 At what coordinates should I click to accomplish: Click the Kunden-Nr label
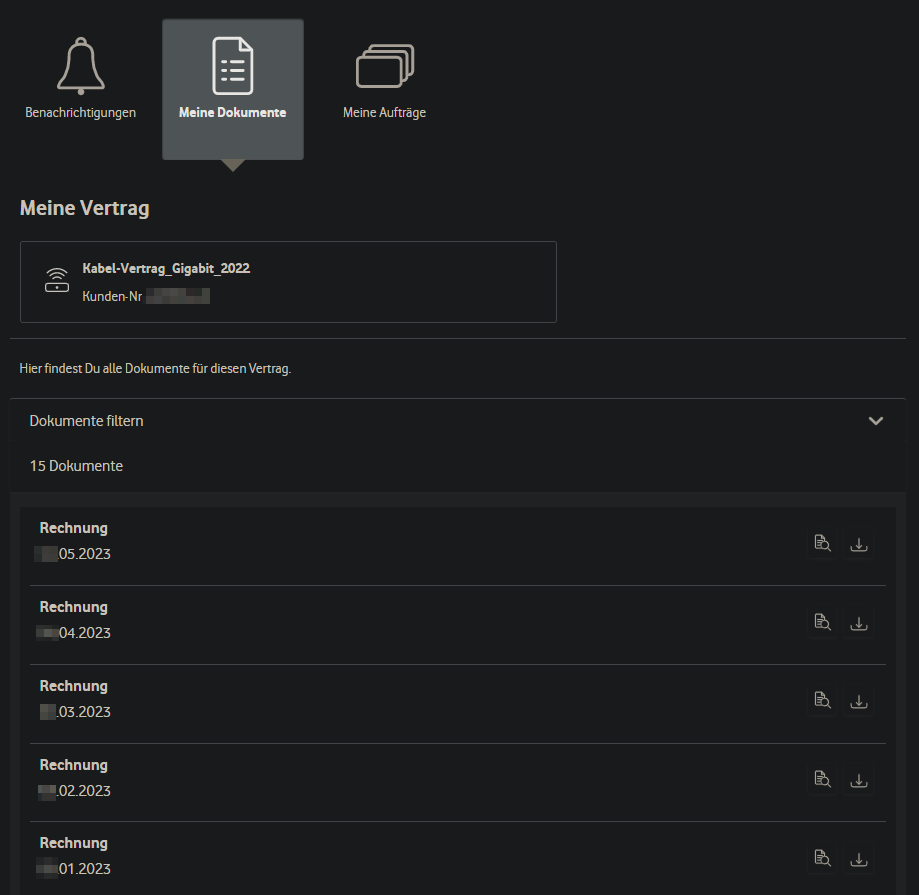coord(112,297)
